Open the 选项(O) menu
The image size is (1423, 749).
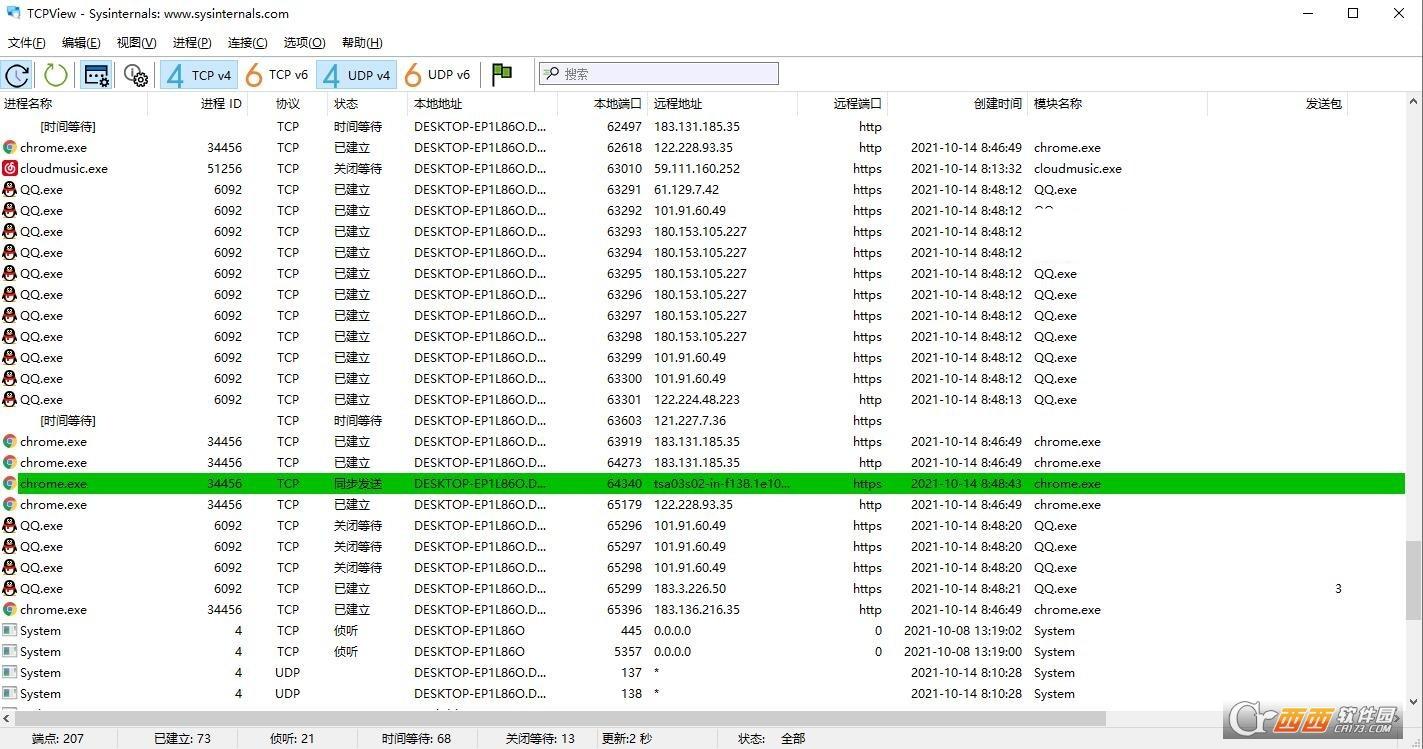[304, 42]
